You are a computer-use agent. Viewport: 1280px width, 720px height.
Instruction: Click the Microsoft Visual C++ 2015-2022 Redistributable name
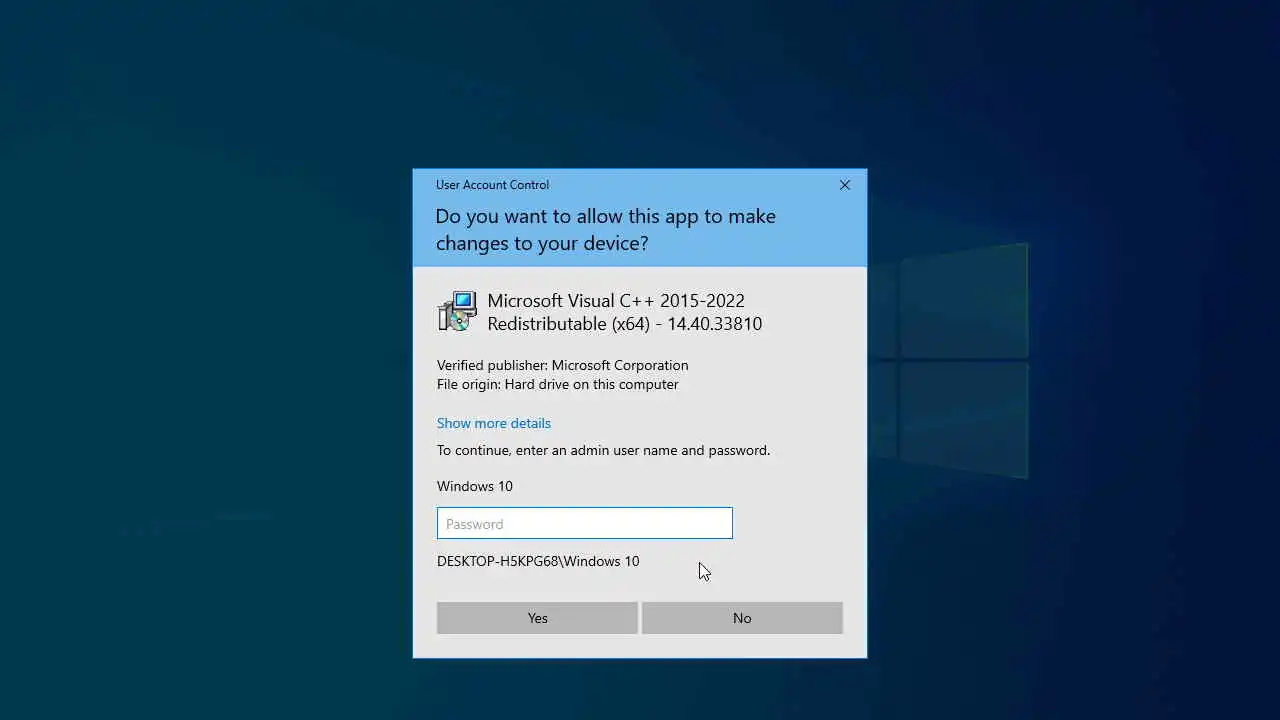tap(625, 312)
